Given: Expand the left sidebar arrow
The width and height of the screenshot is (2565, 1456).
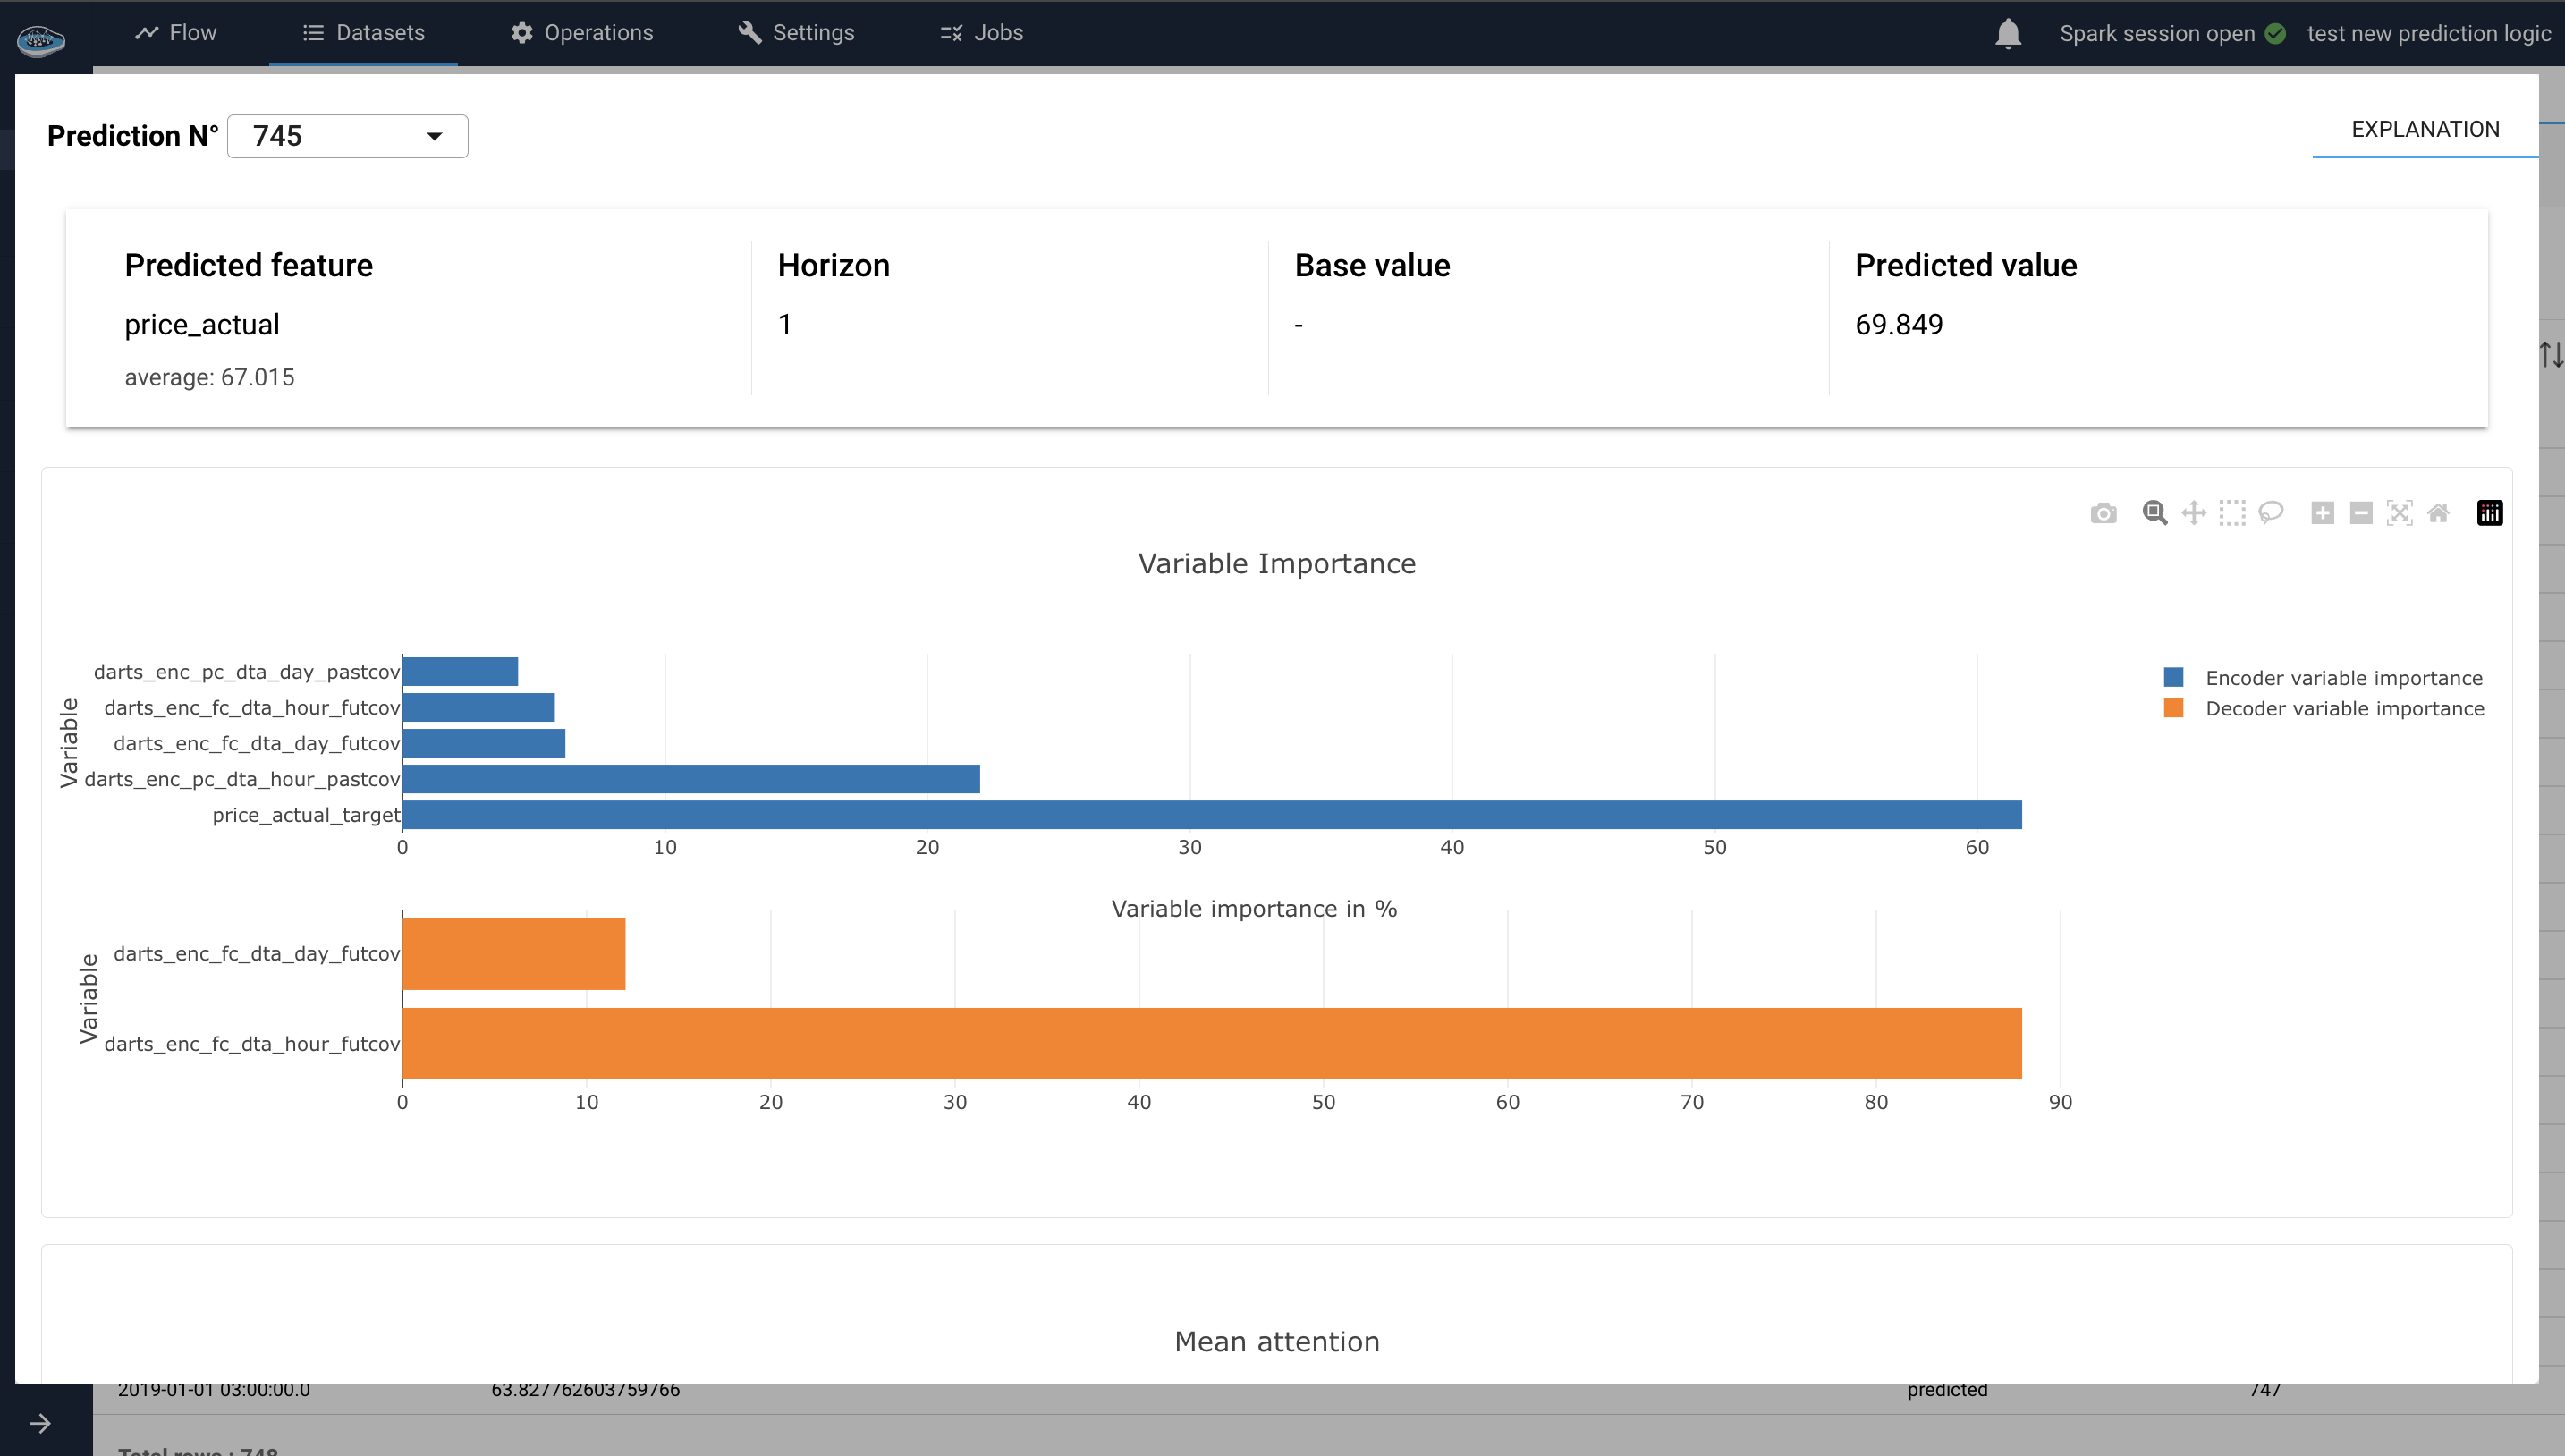Looking at the screenshot, I should 40,1423.
